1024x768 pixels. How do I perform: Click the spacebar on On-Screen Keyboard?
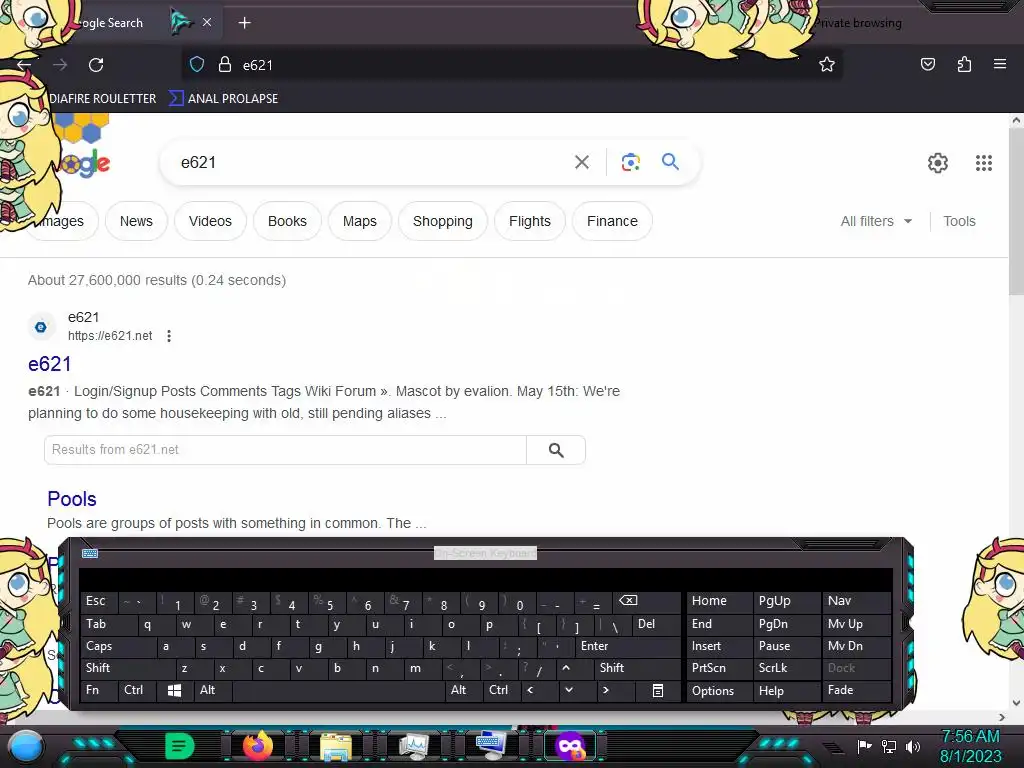point(338,690)
